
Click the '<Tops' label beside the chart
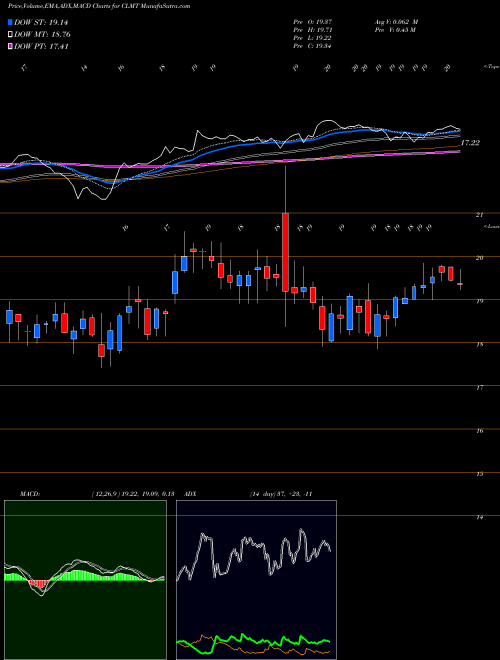(491, 66)
